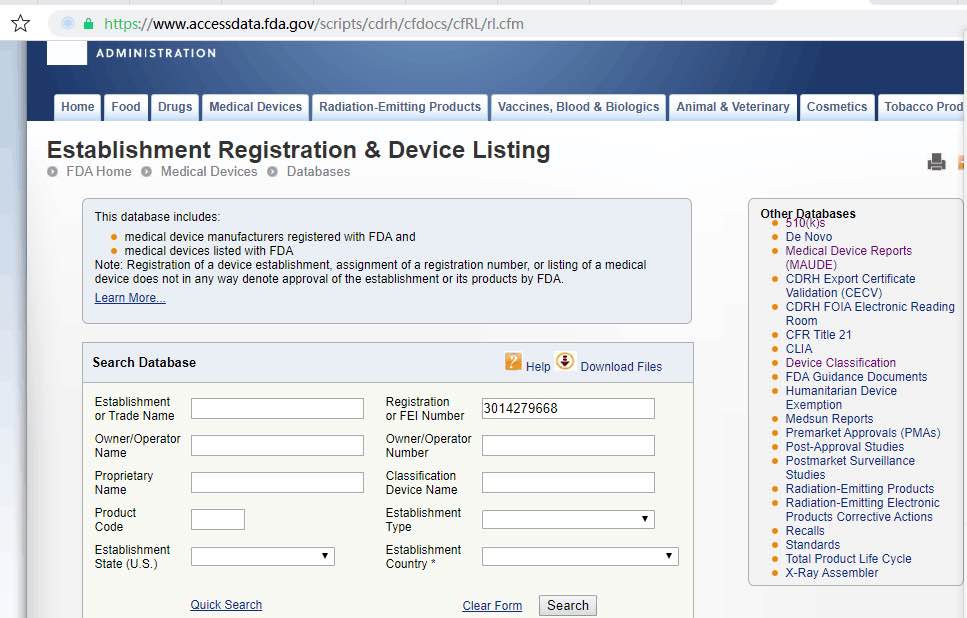Click the Learn More link
This screenshot has height=618, width=967.
pyautogui.click(x=130, y=298)
